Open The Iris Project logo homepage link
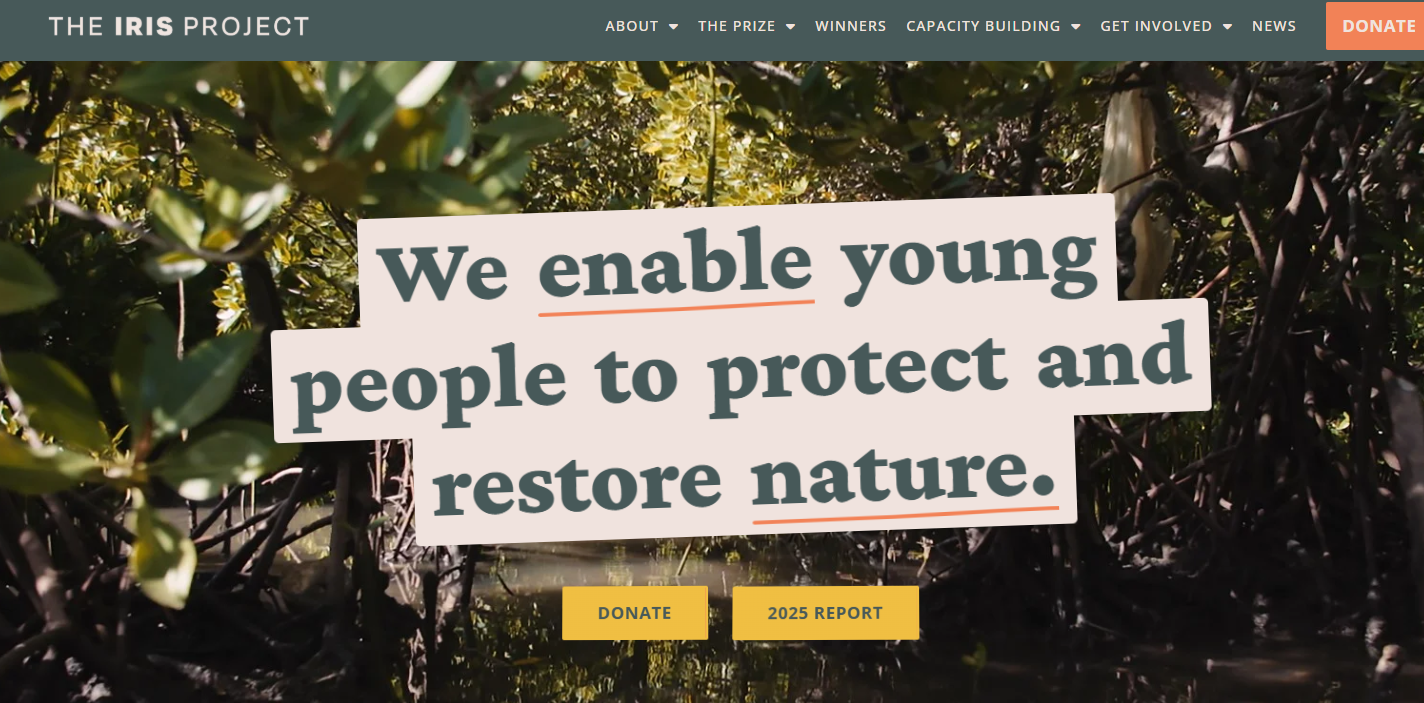This screenshot has height=703, width=1424. [x=179, y=26]
